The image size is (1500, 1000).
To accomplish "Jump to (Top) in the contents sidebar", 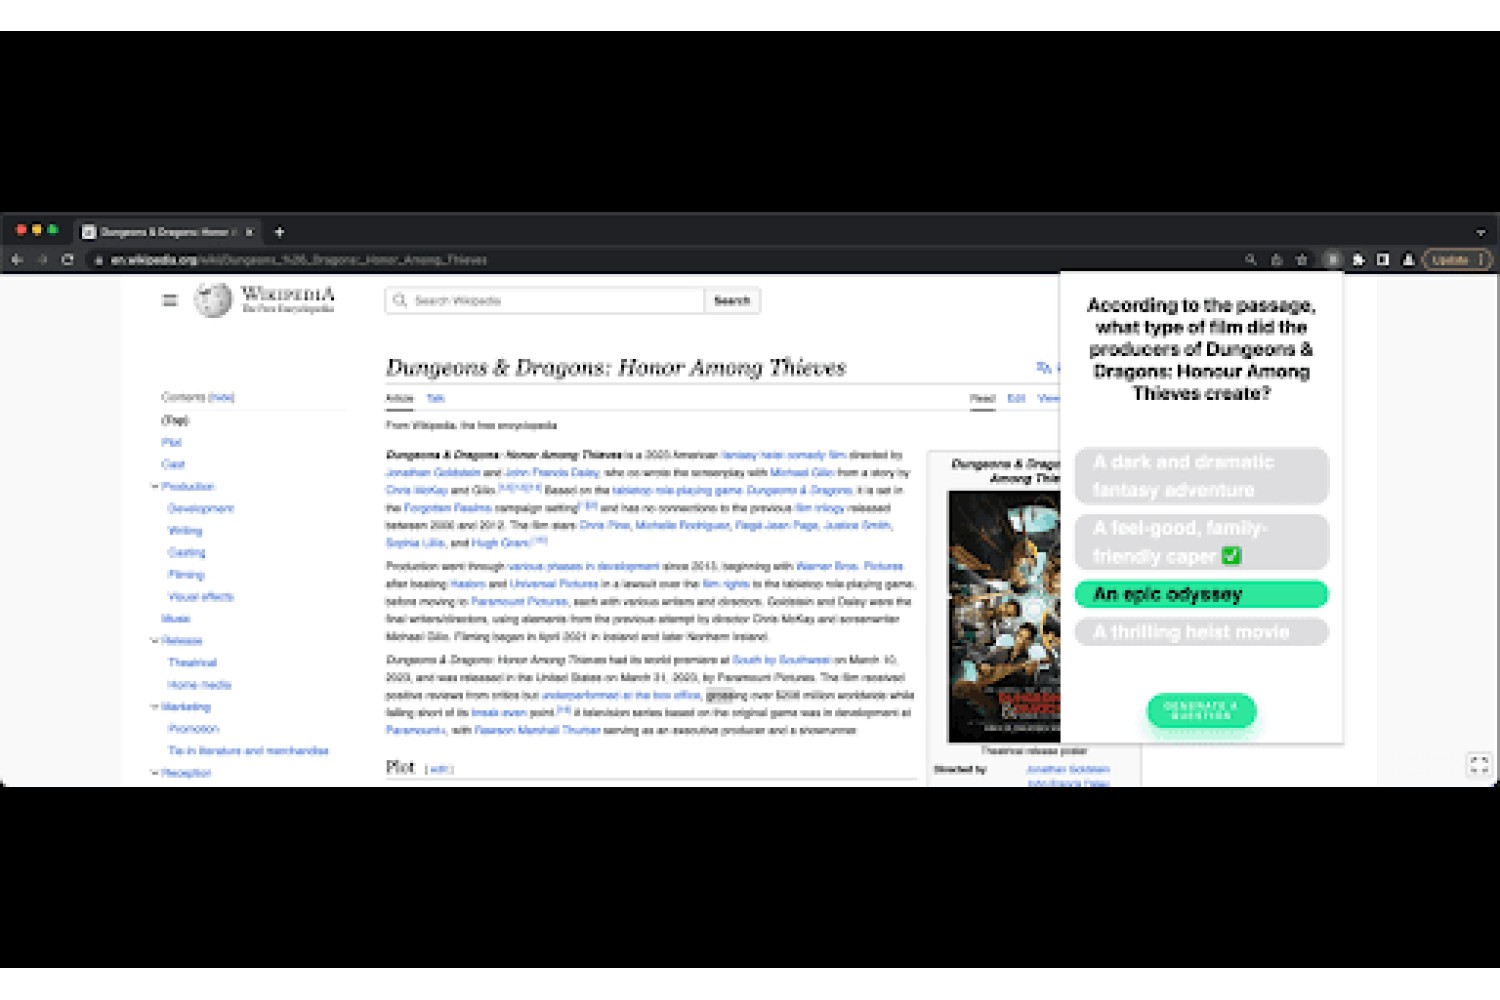I will (x=175, y=420).
